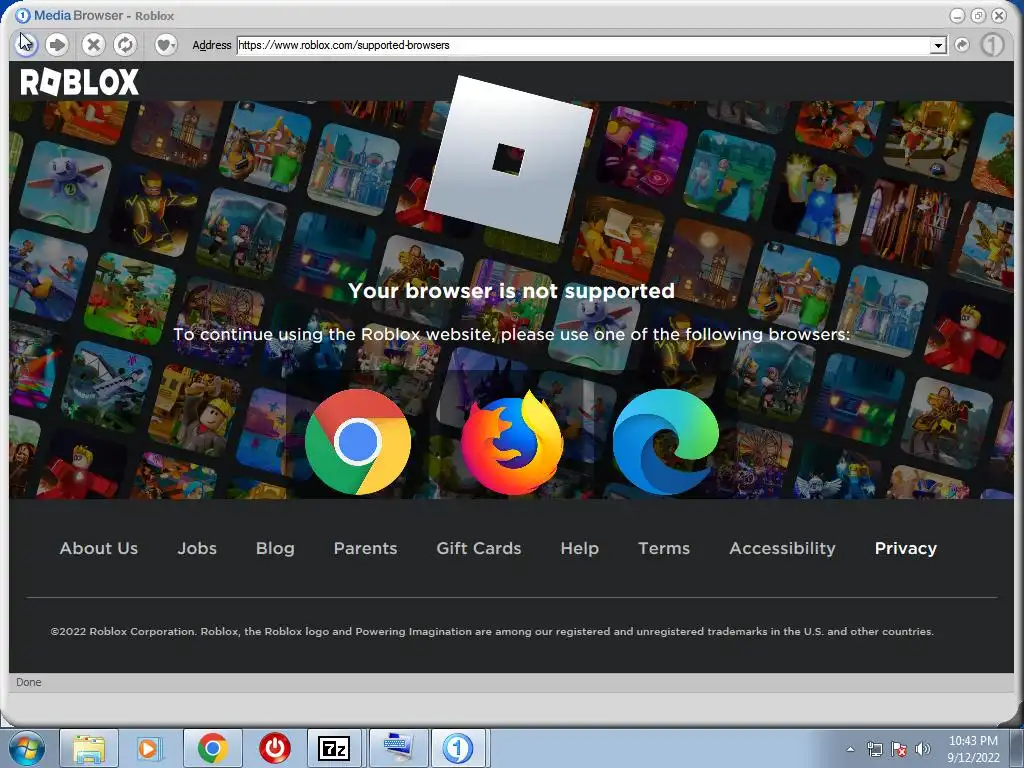Viewport: 1024px width, 768px height.
Task: Click the large silver Roblox tilt icon
Action: 509,159
